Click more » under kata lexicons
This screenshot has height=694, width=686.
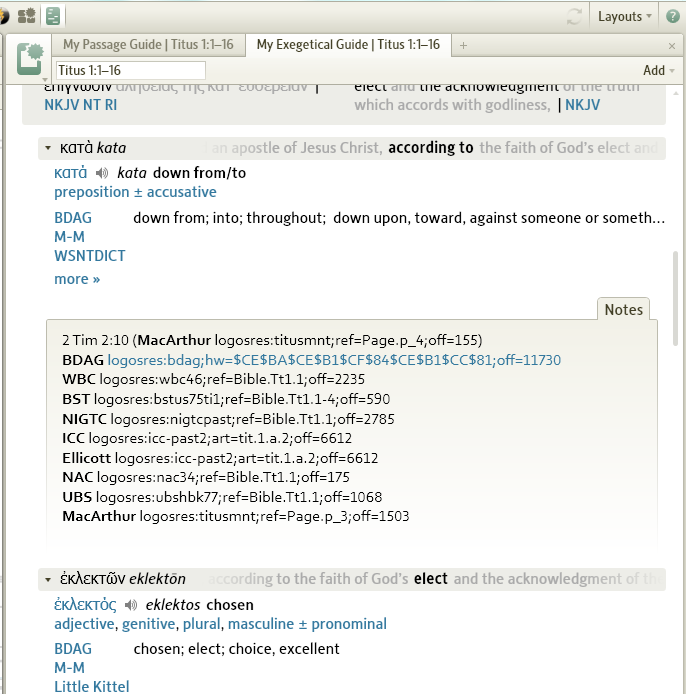coord(77,279)
